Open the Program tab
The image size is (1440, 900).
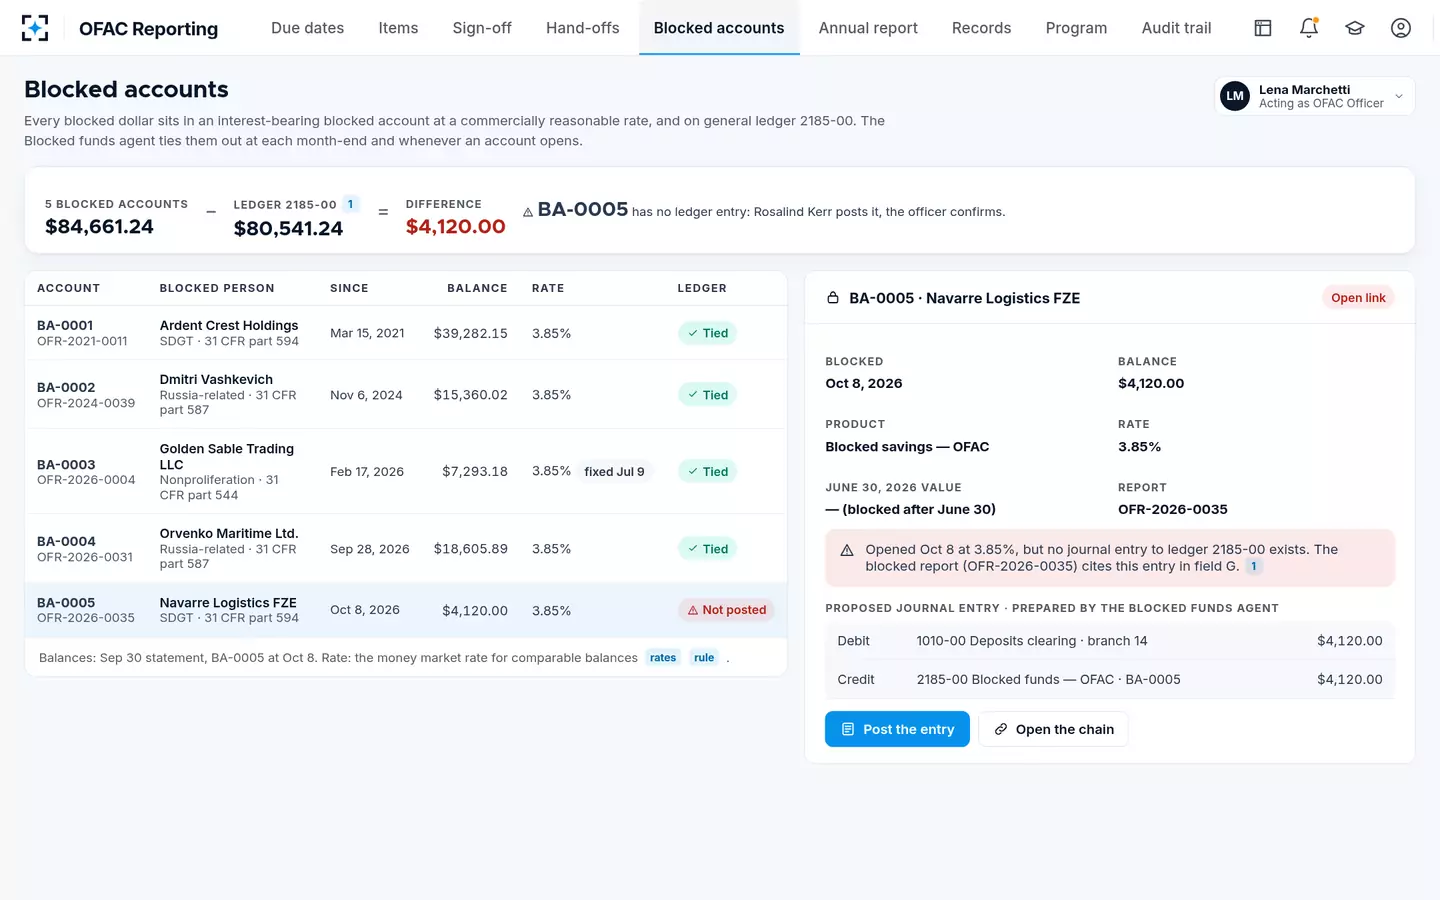[x=1077, y=28]
